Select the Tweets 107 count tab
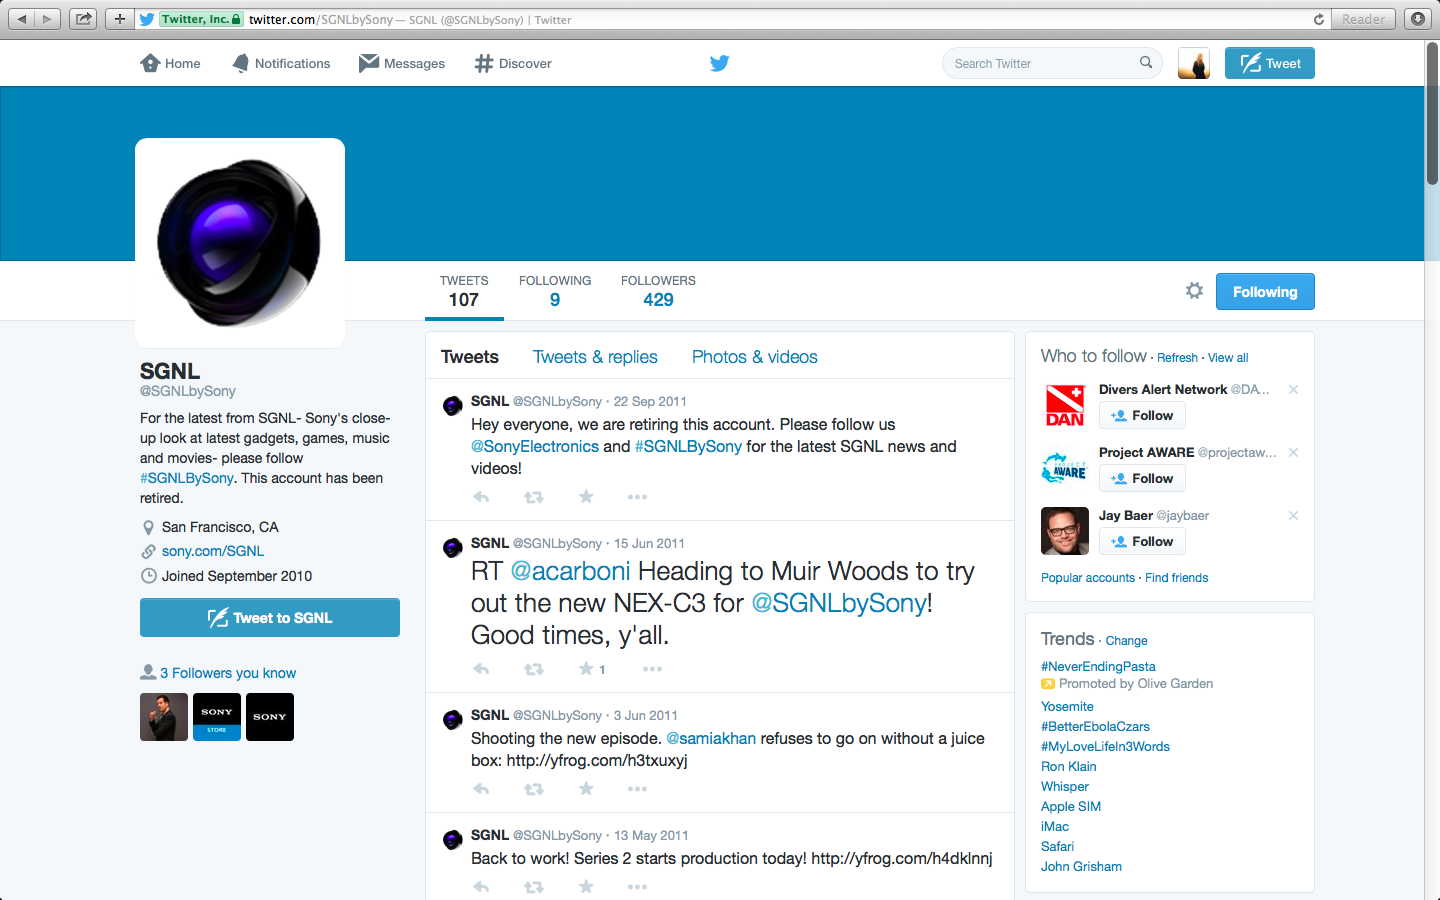This screenshot has height=900, width=1440. pos(464,291)
